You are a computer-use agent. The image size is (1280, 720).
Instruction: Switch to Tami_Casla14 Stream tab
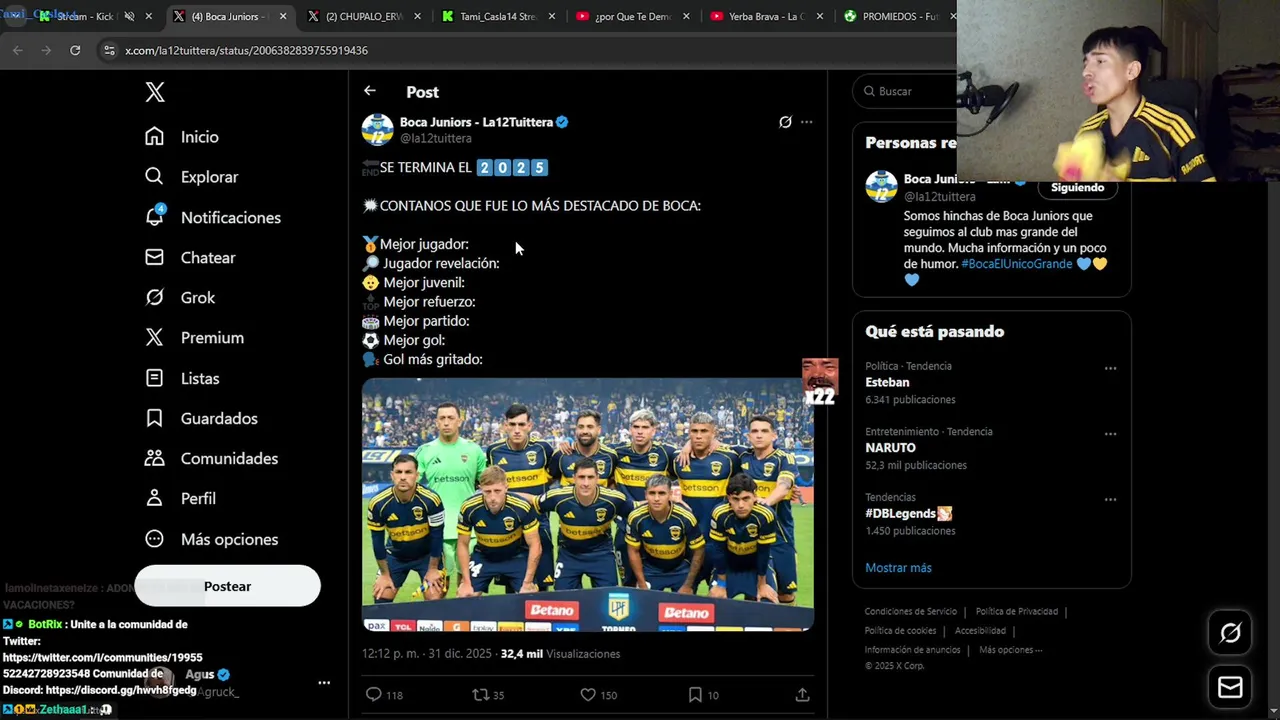(x=498, y=16)
